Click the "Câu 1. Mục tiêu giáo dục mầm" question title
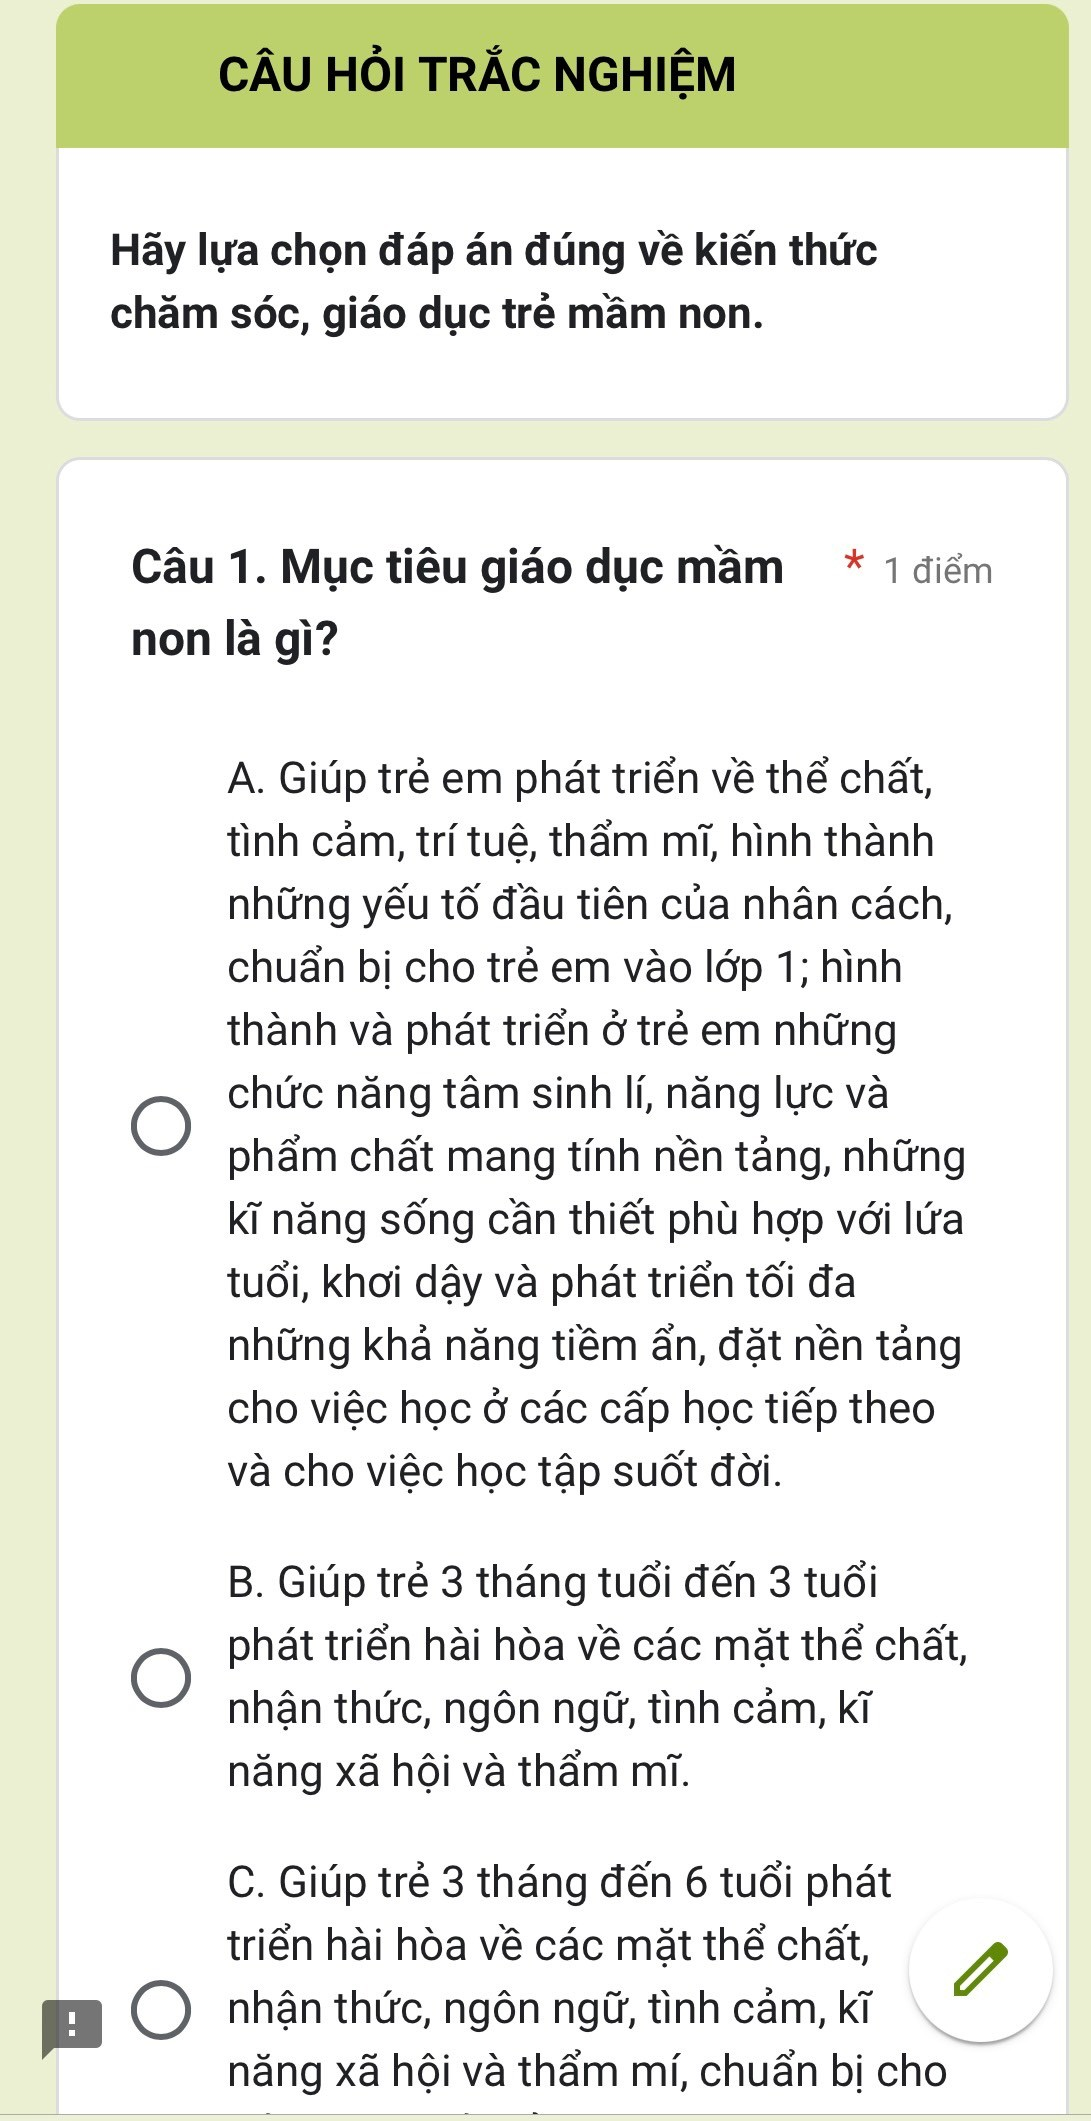 457,567
